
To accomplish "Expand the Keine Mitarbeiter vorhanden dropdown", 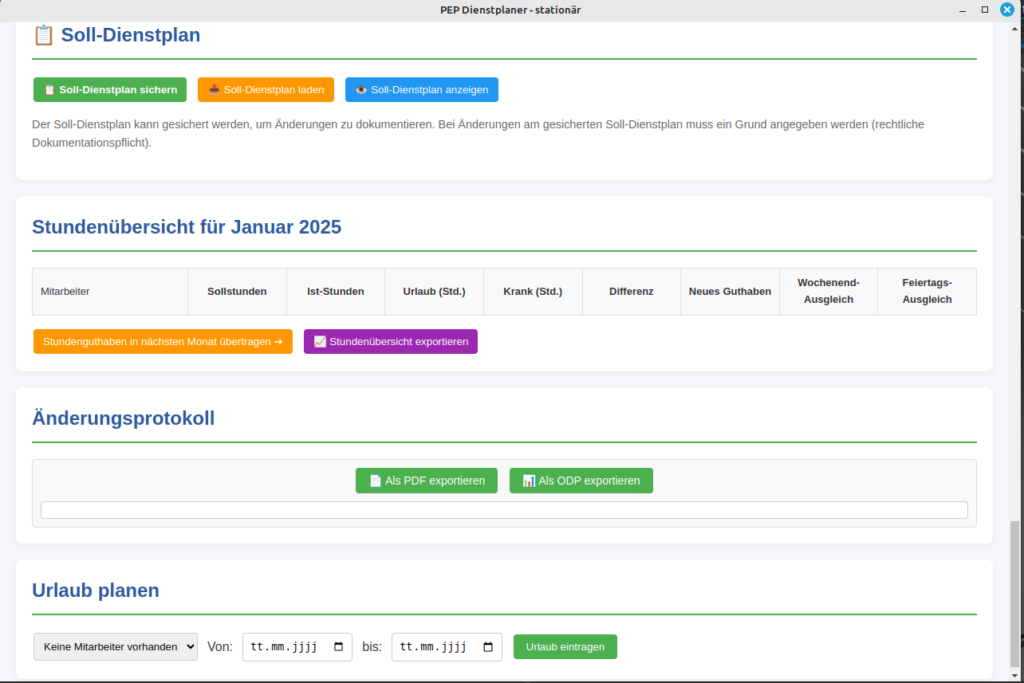I will pyautogui.click(x=115, y=647).
